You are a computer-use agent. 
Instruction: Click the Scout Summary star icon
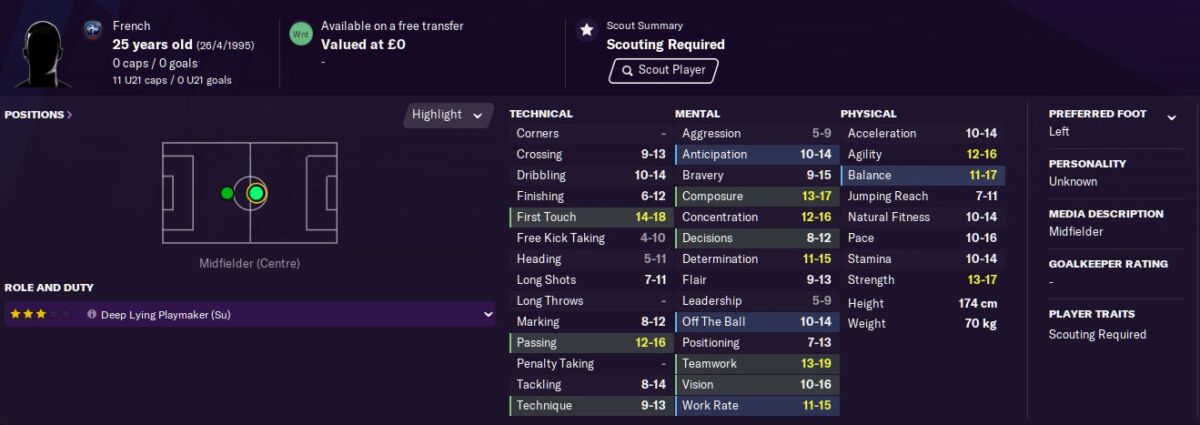[587, 30]
